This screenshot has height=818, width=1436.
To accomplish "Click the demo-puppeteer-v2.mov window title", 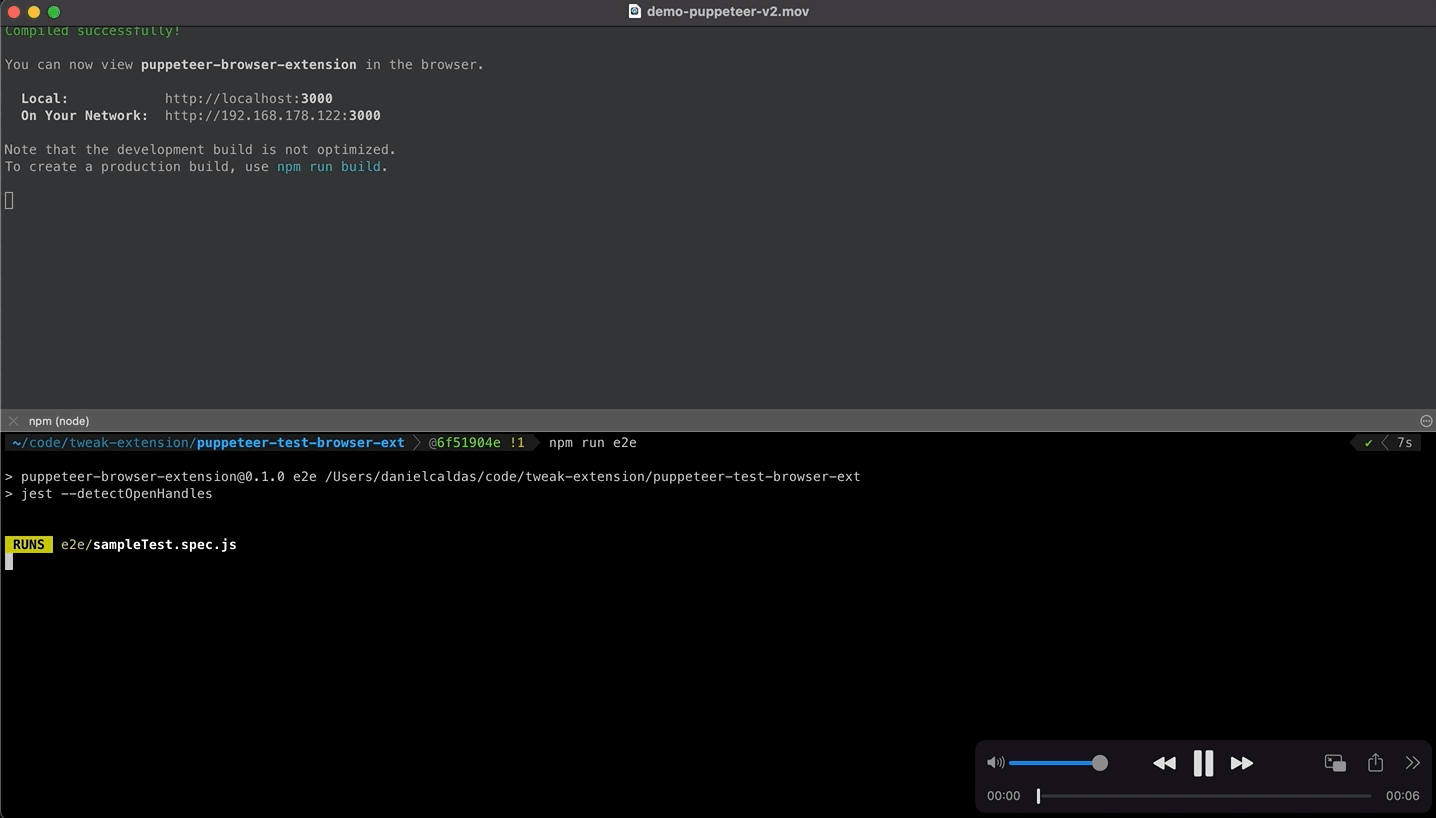I will (x=727, y=11).
